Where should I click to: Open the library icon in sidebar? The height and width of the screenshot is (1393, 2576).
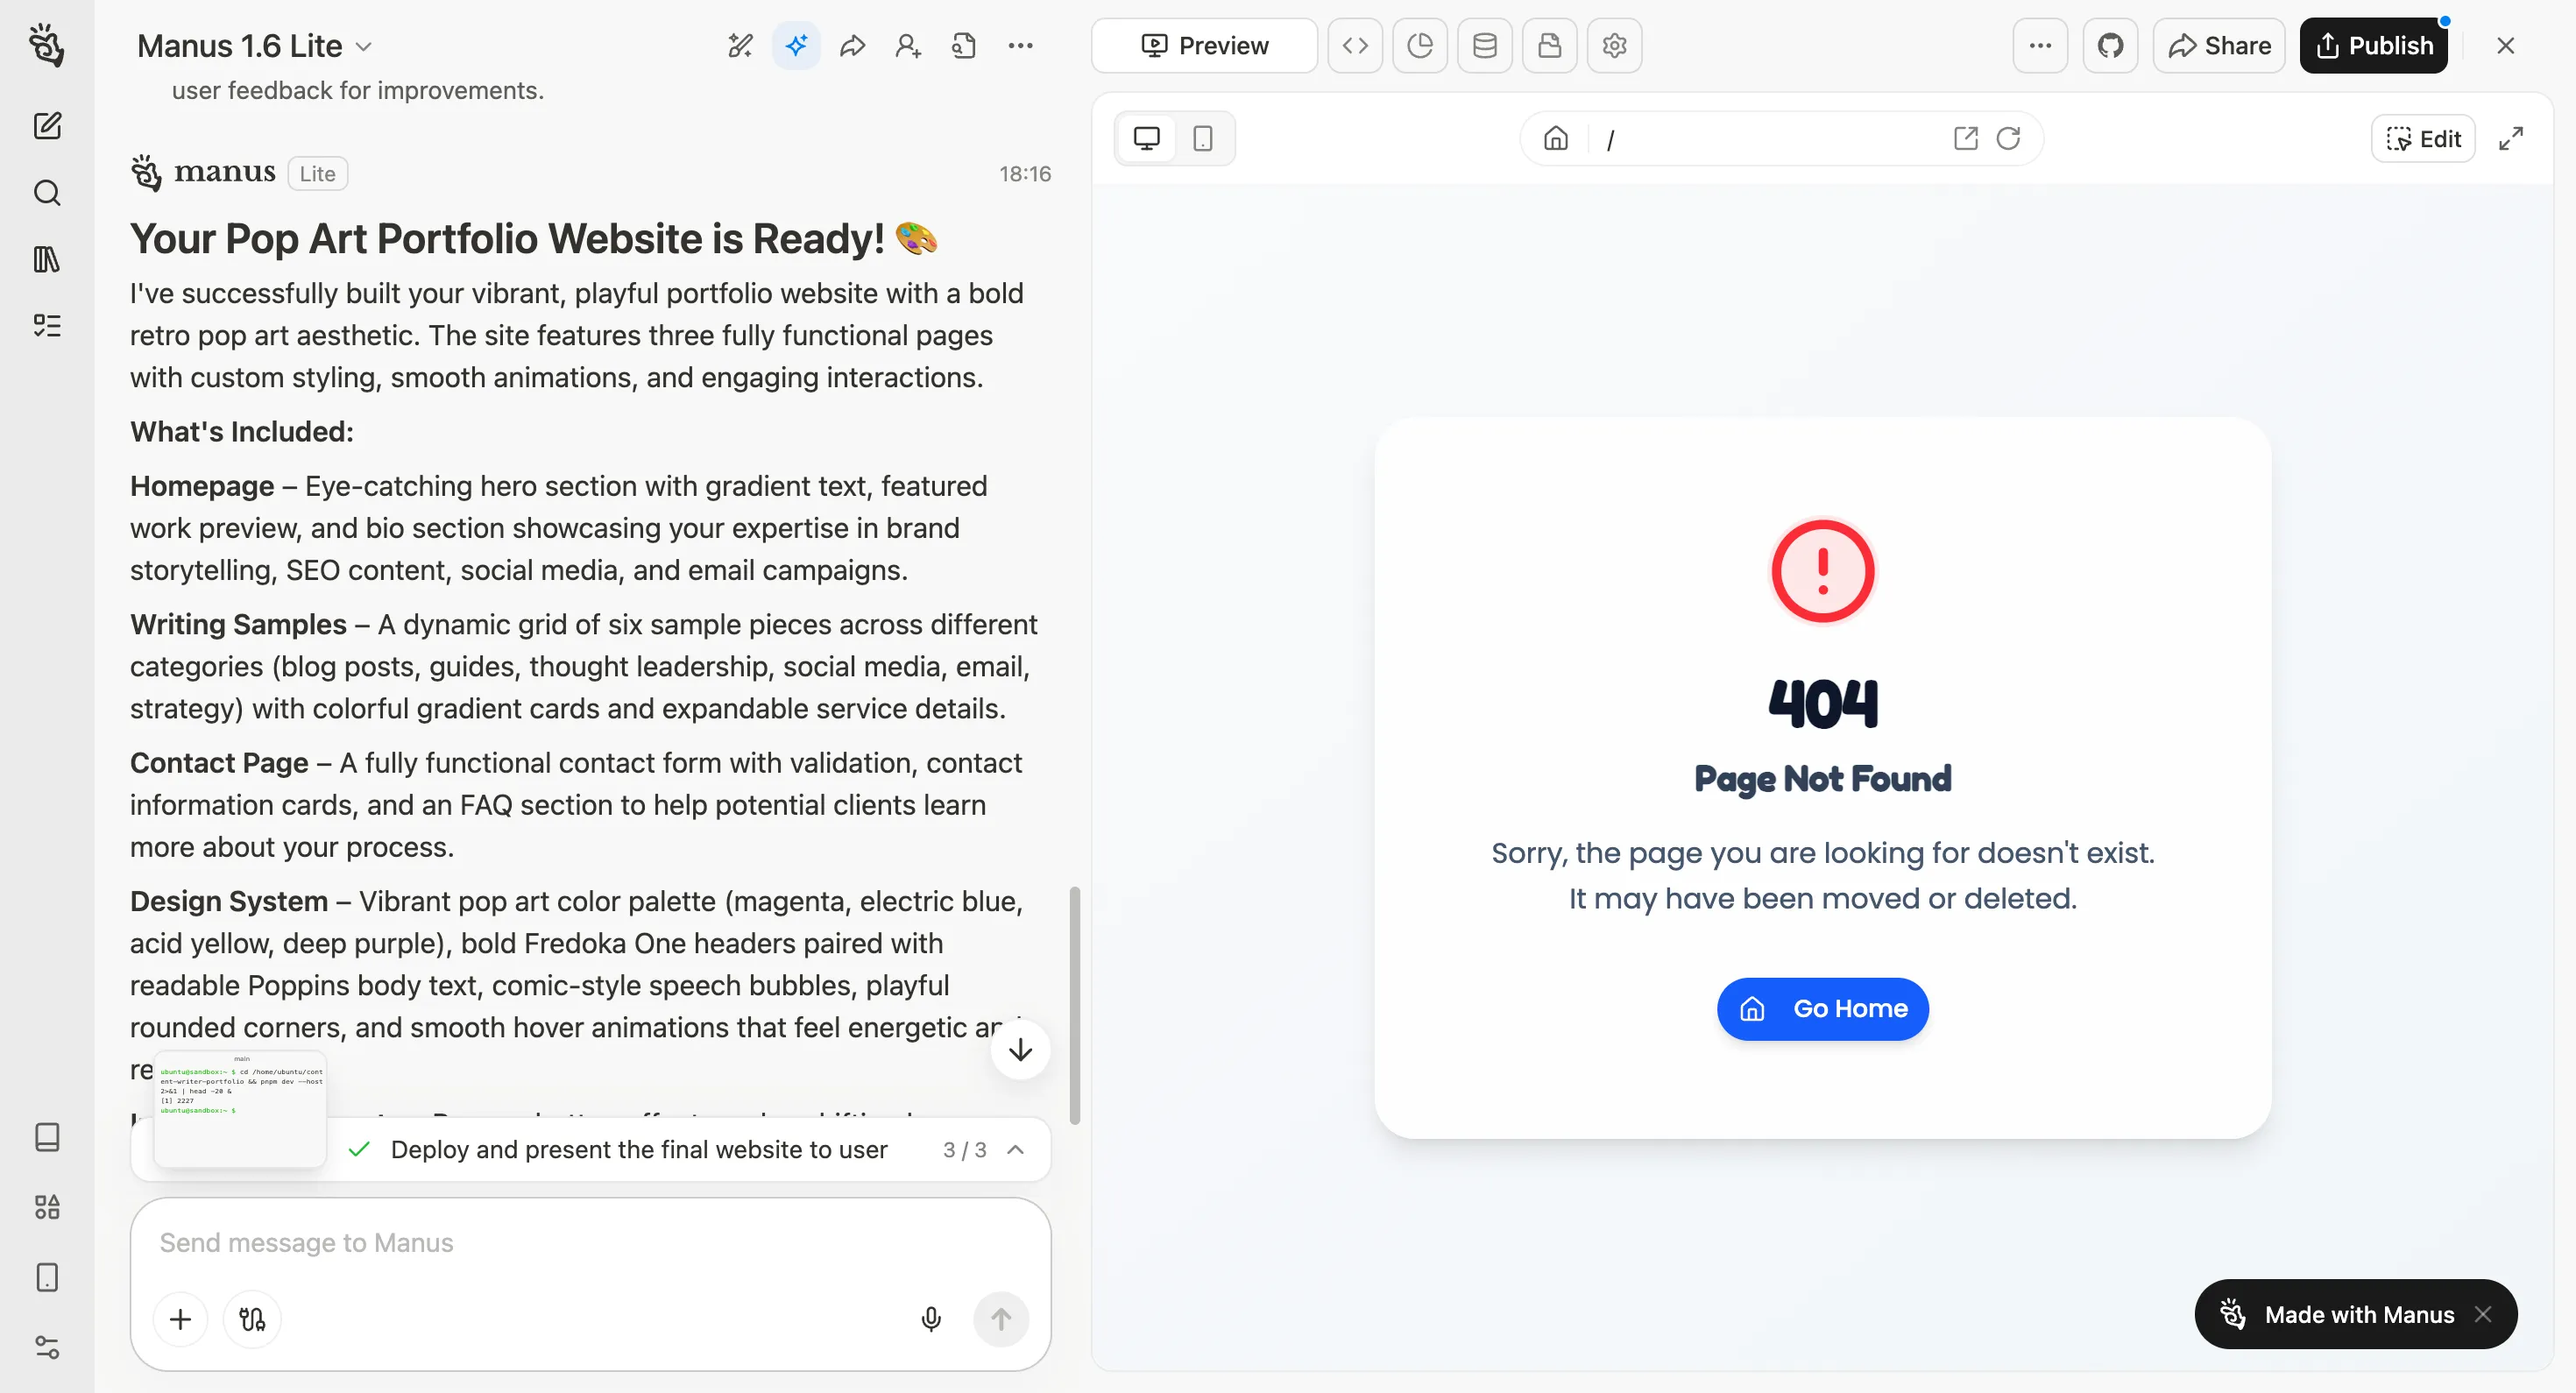coord(47,260)
